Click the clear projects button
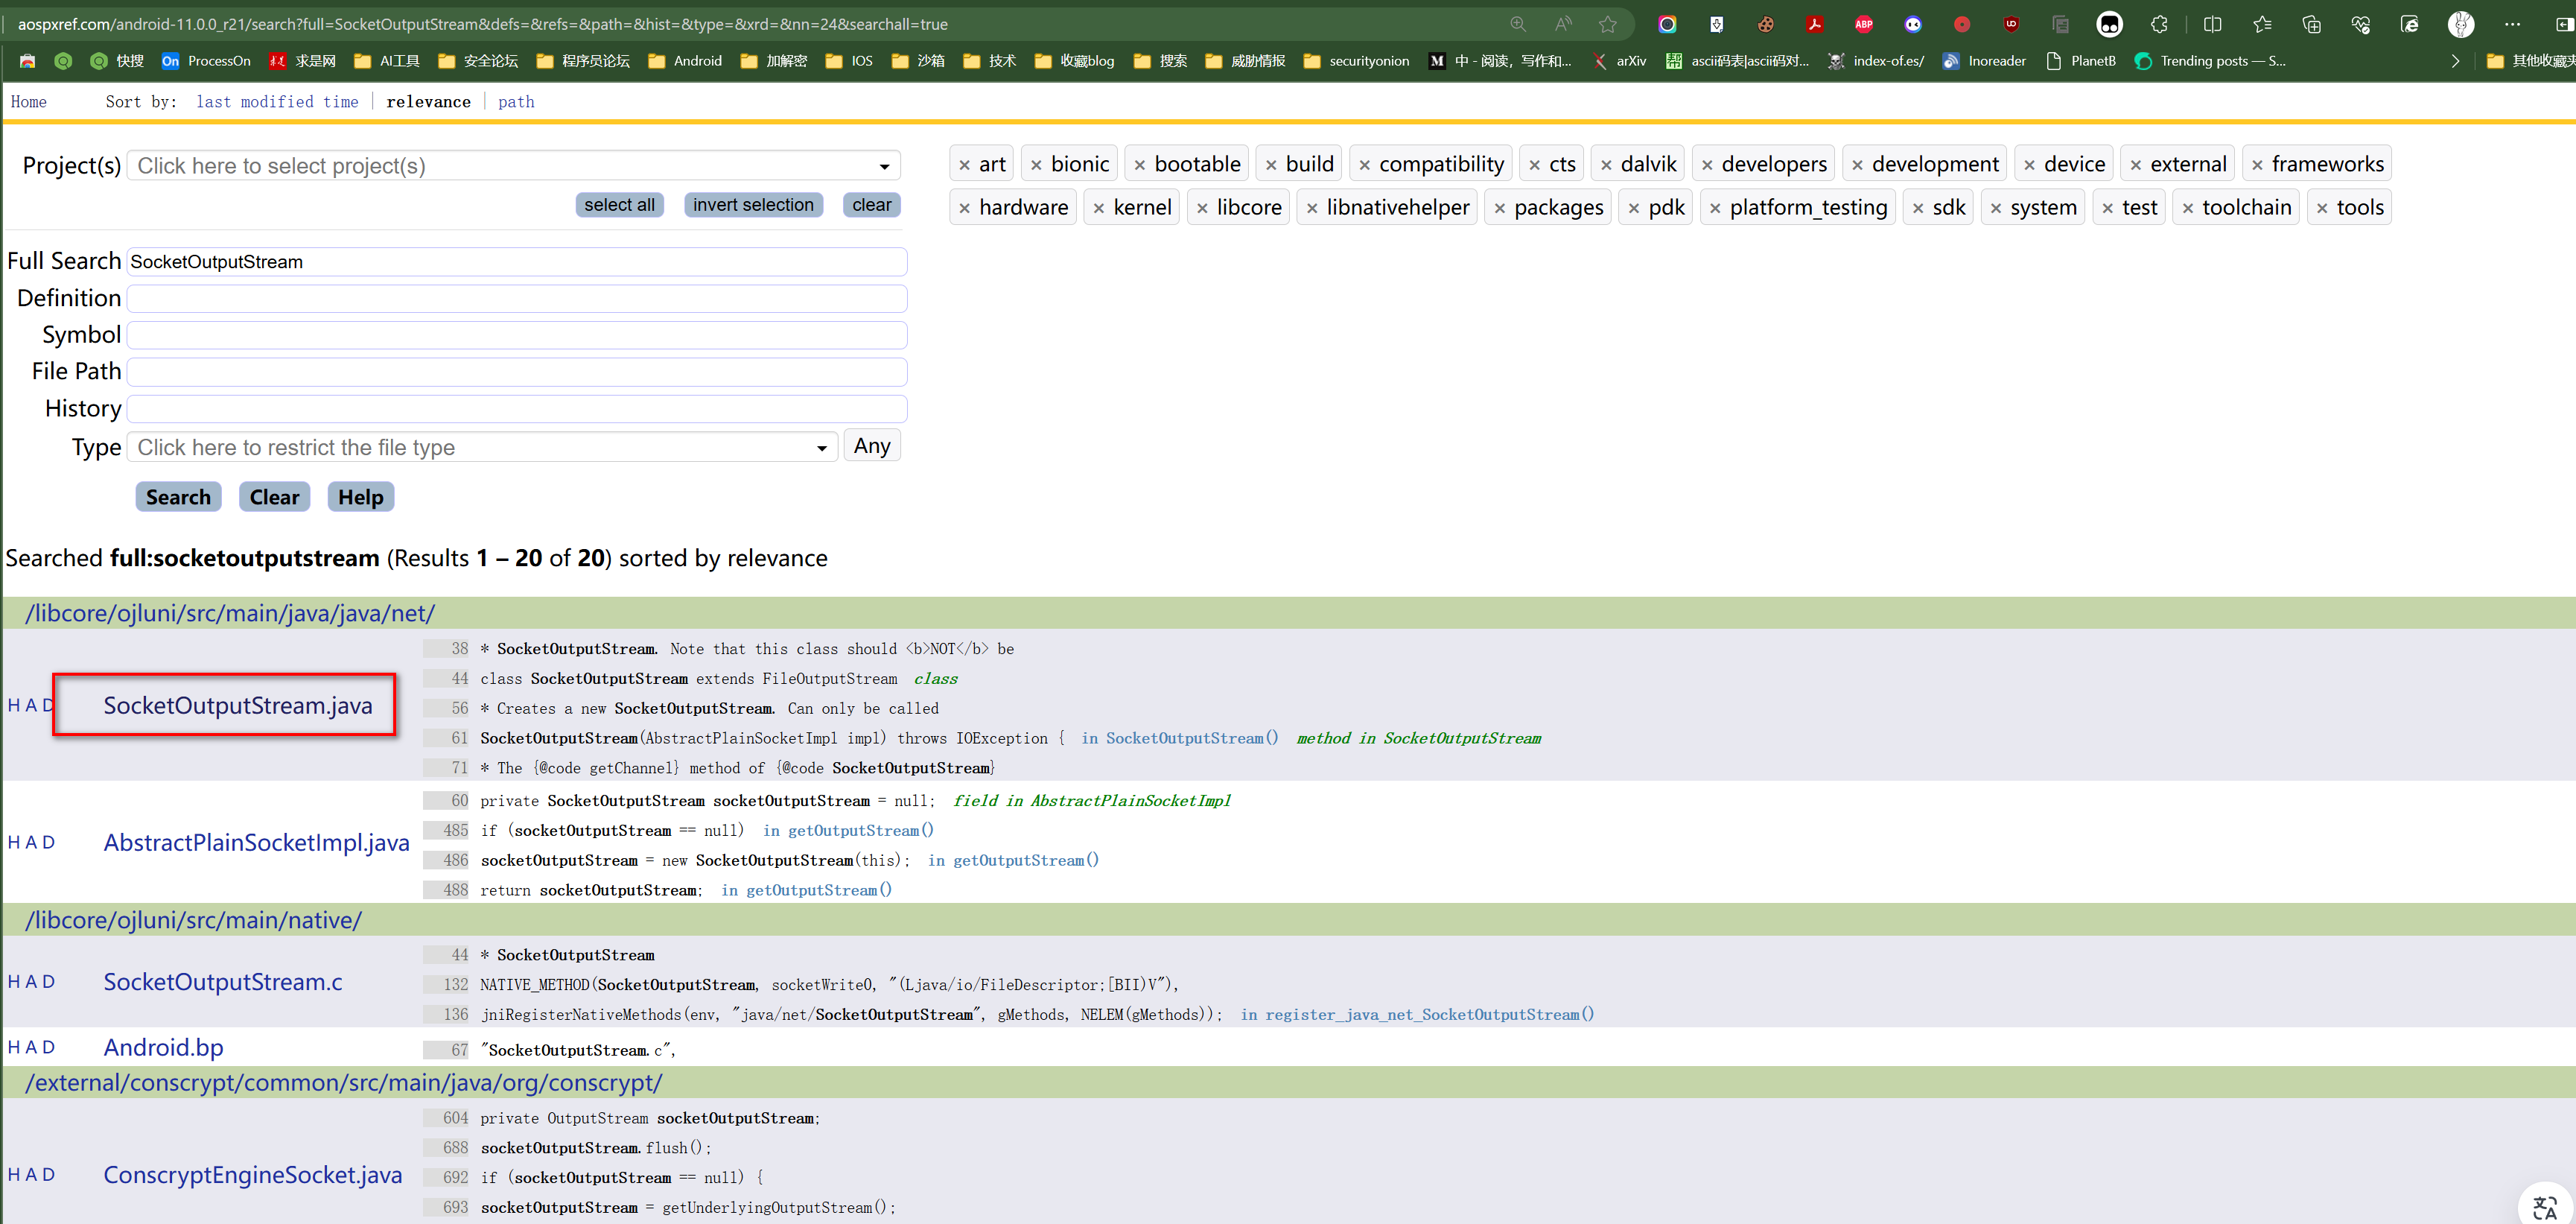The width and height of the screenshot is (2576, 1224). coord(871,205)
